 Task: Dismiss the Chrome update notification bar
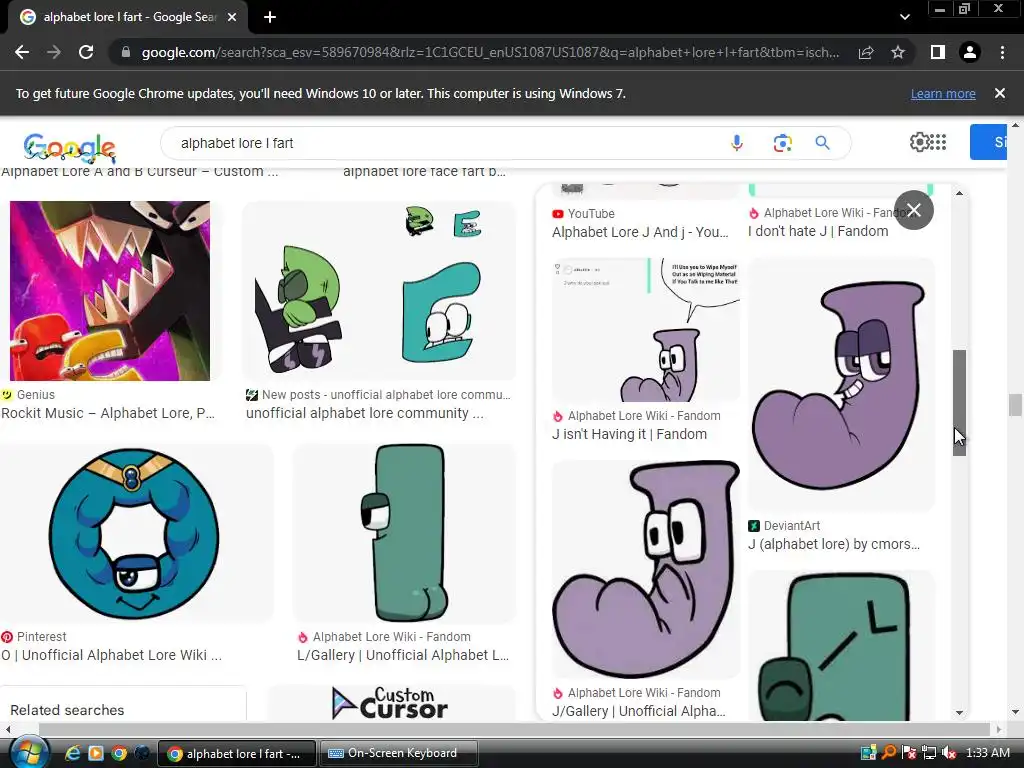(x=1000, y=93)
